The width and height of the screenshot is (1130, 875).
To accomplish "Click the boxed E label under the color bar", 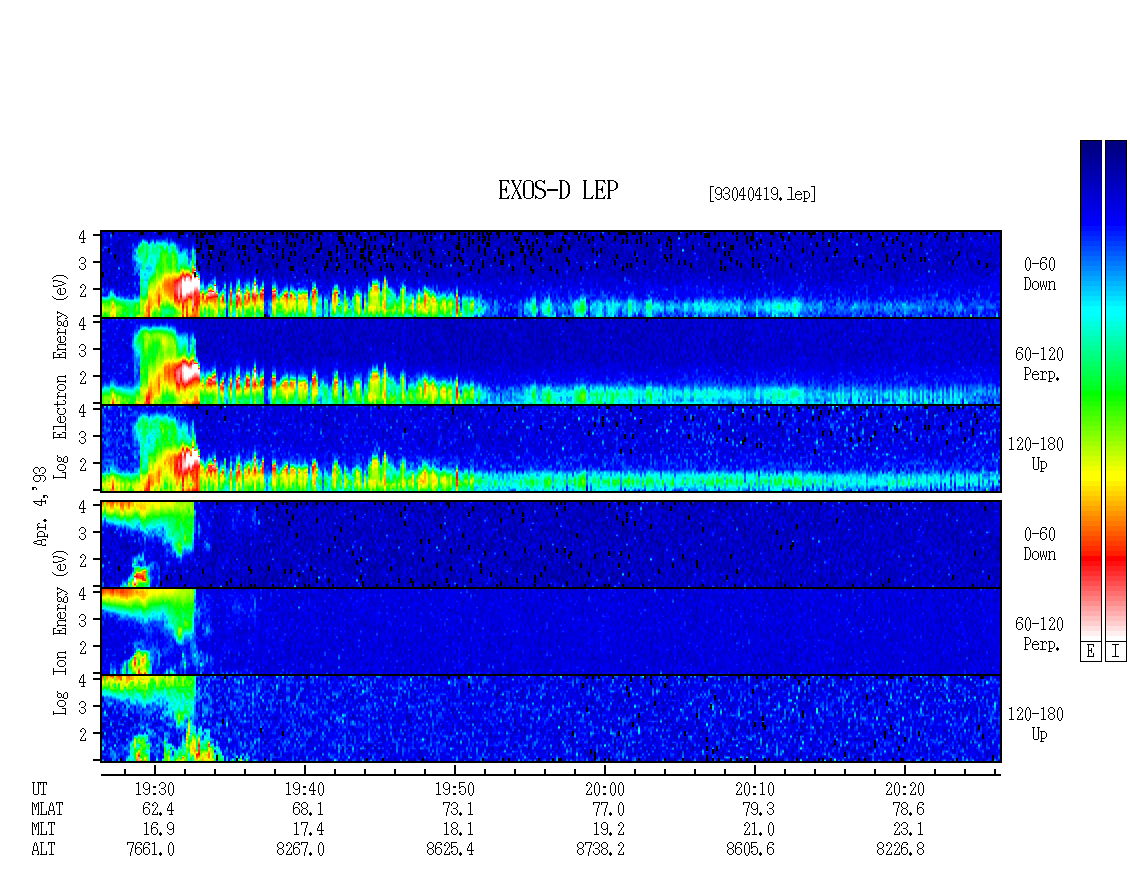I will coord(1090,652).
